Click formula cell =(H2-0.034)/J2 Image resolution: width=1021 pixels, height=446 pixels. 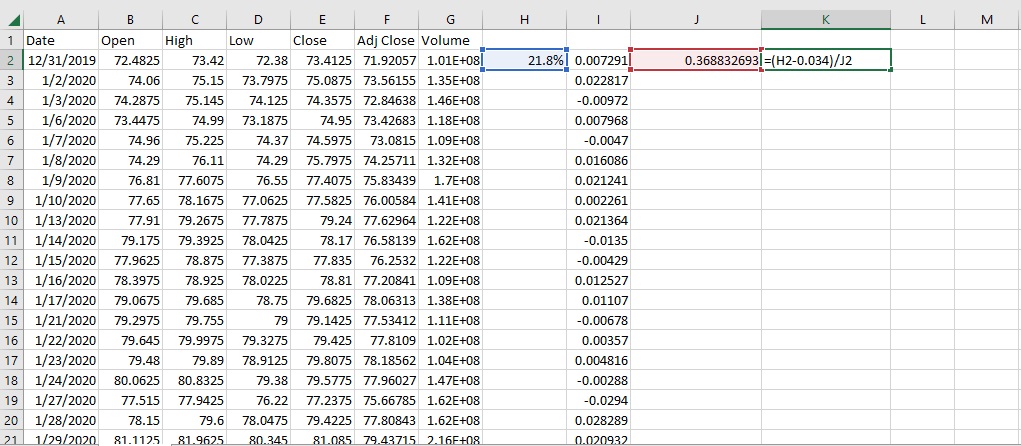tap(825, 61)
